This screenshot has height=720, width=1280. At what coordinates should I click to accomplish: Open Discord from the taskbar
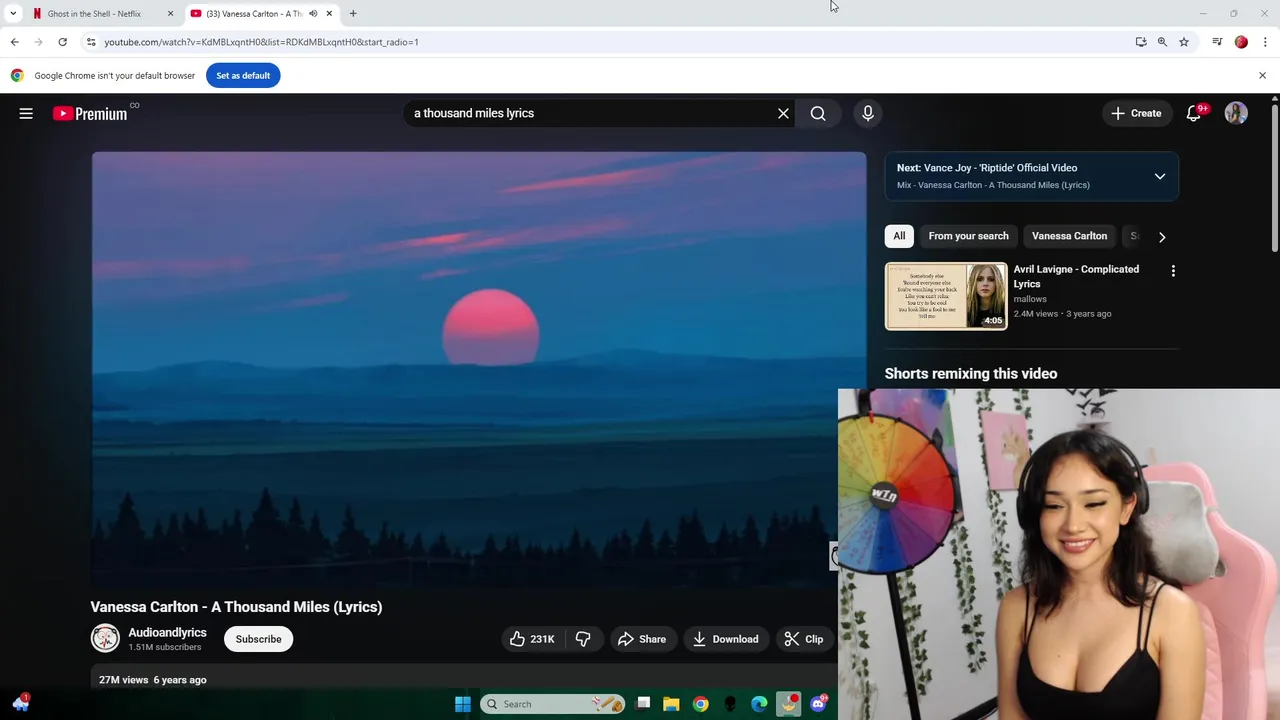(x=819, y=704)
